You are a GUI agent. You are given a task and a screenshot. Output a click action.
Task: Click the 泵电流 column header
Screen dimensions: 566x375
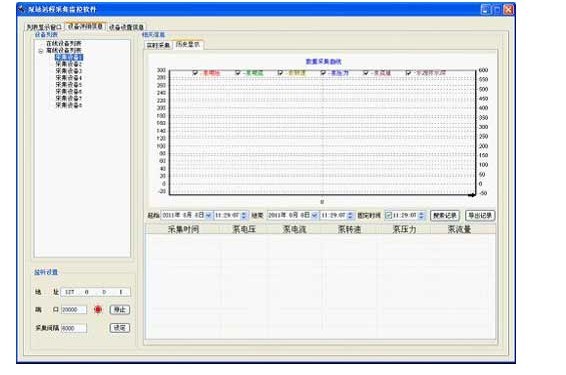pyautogui.click(x=294, y=229)
